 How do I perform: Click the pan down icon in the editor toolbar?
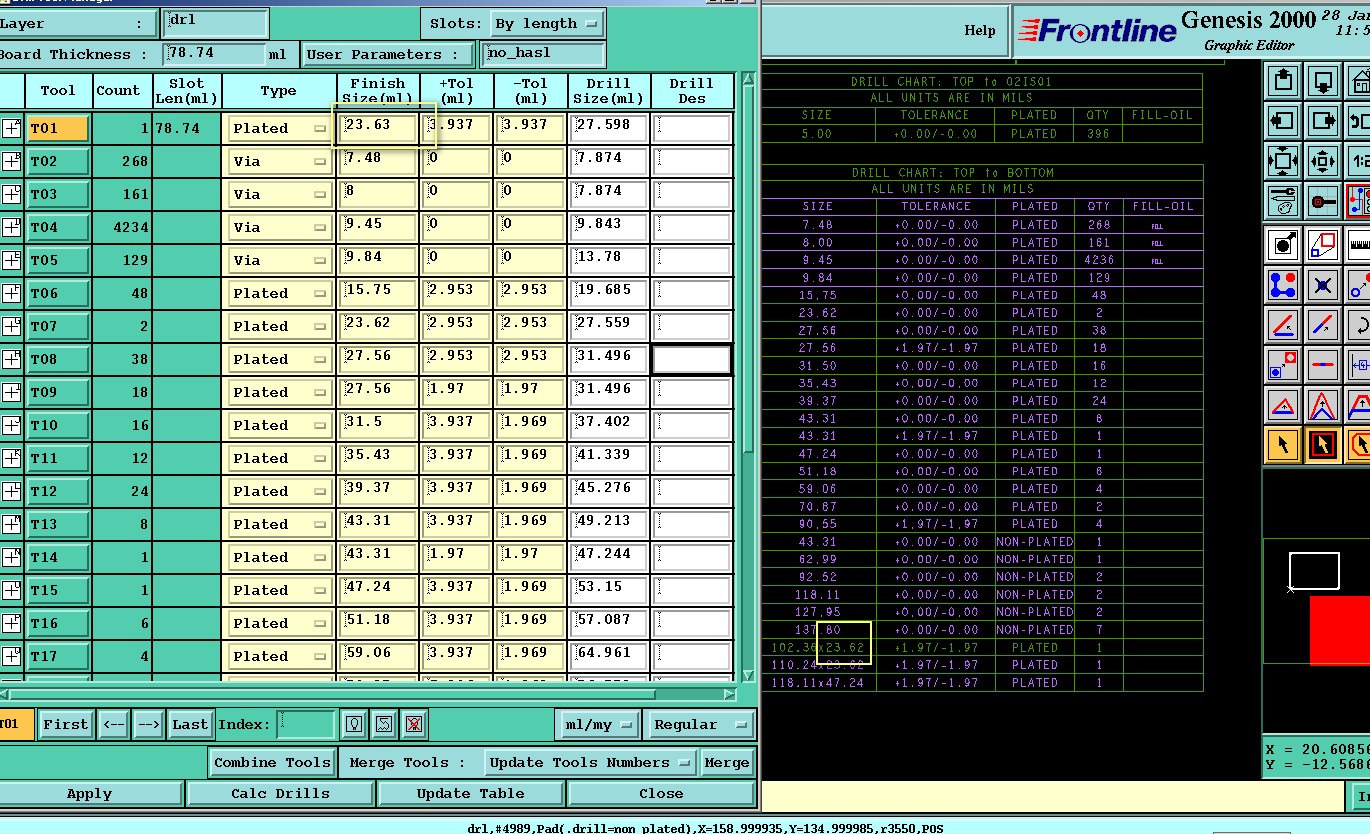pyautogui.click(x=1322, y=82)
